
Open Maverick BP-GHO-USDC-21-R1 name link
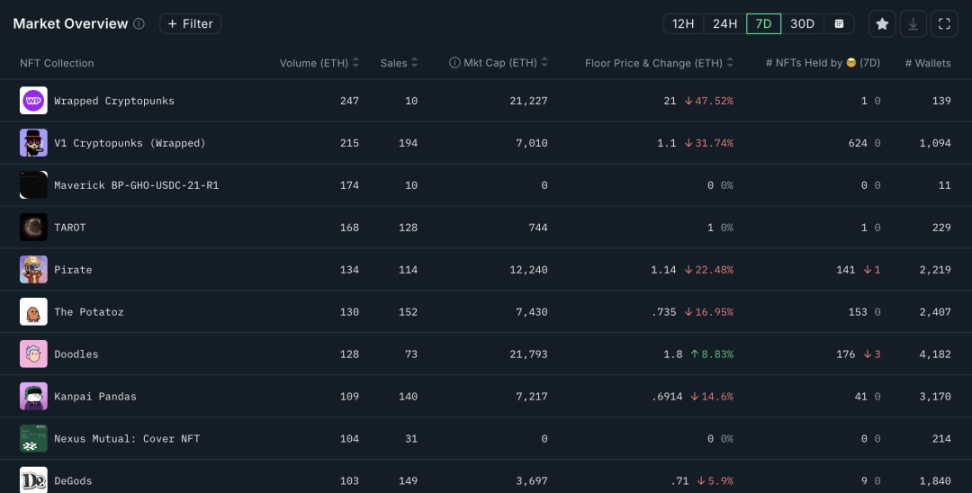[x=136, y=185]
